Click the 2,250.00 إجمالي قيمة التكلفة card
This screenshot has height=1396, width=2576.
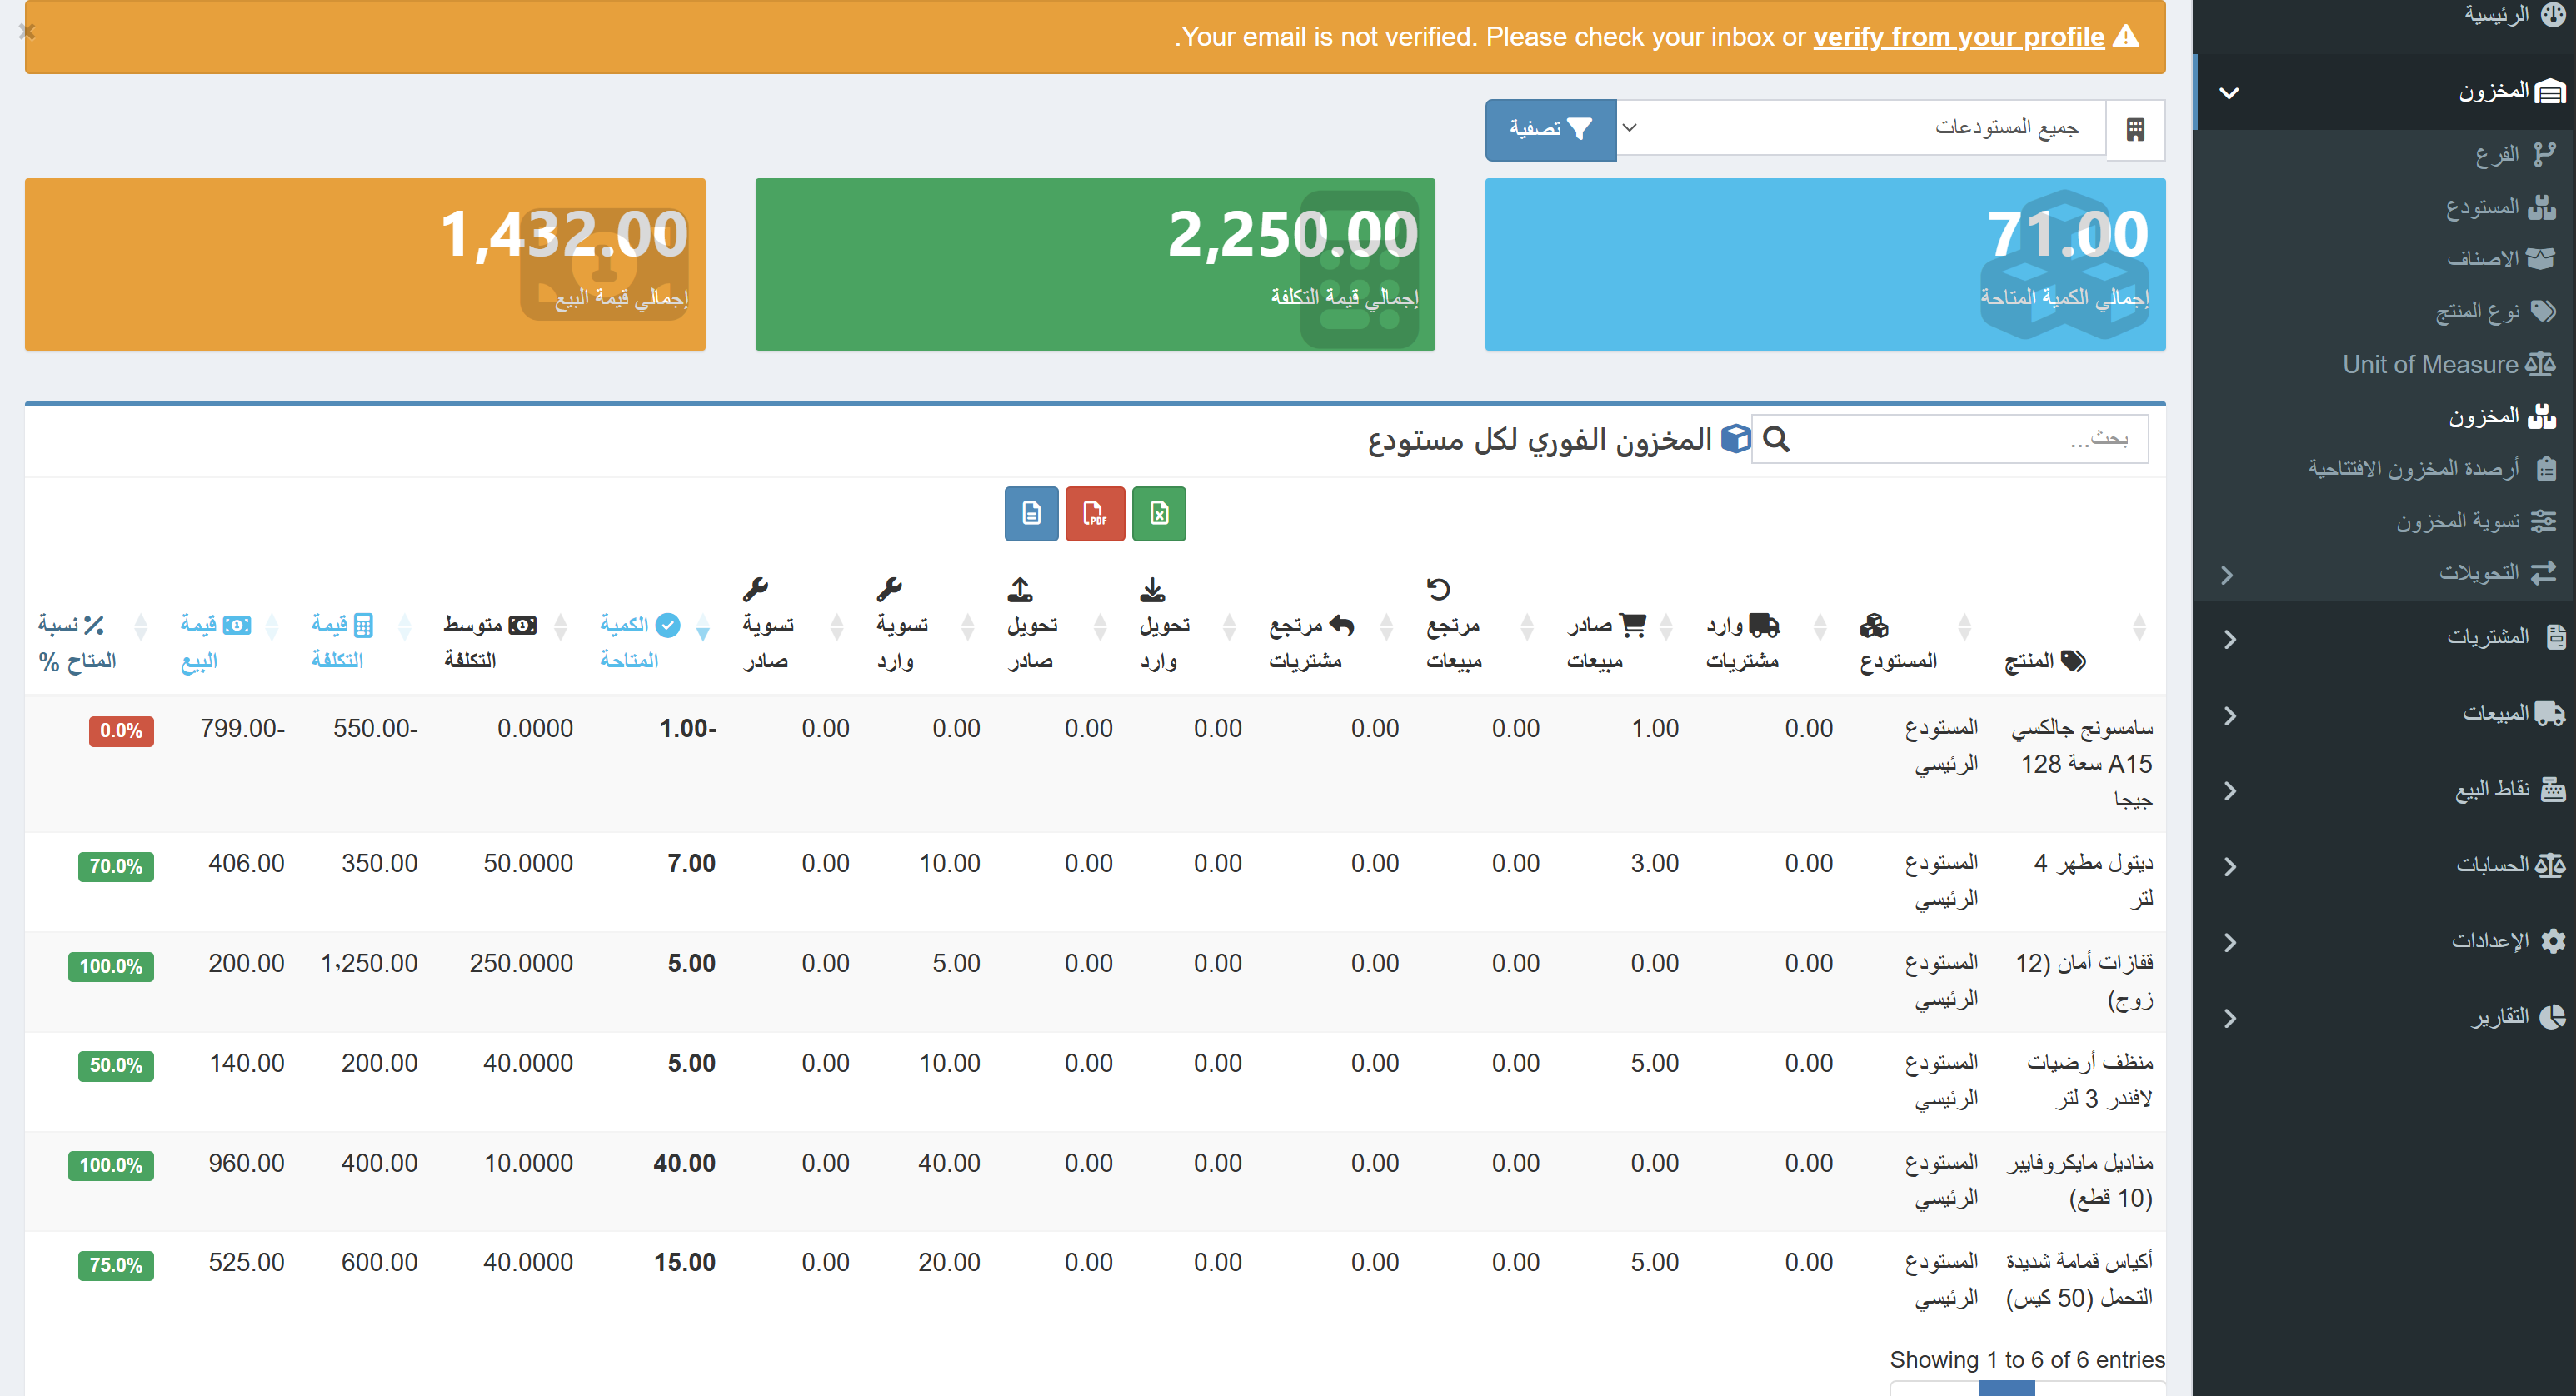click(x=1095, y=264)
